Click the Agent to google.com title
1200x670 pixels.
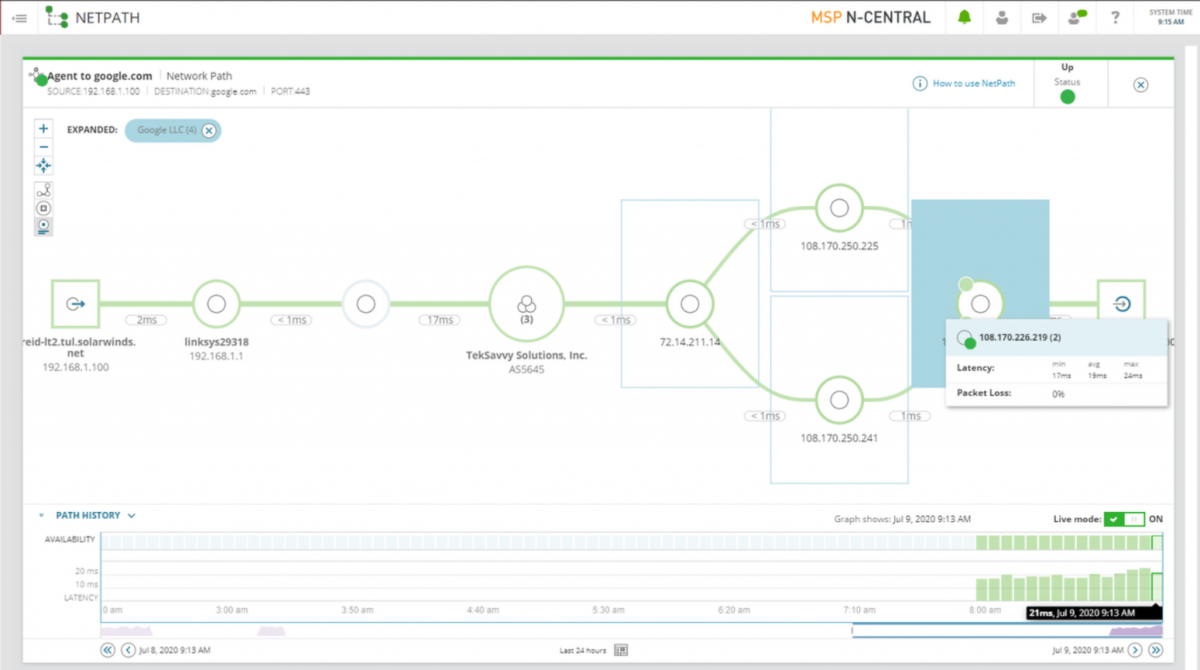[x=100, y=76]
